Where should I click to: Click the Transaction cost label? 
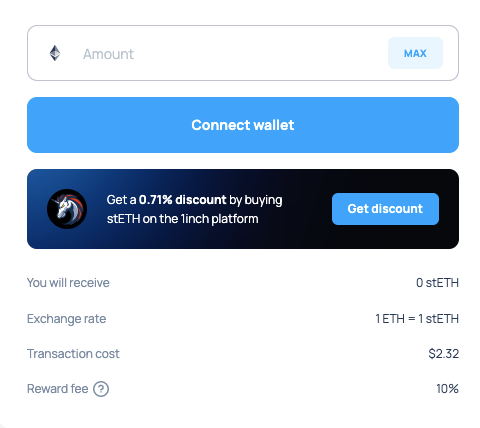point(73,354)
